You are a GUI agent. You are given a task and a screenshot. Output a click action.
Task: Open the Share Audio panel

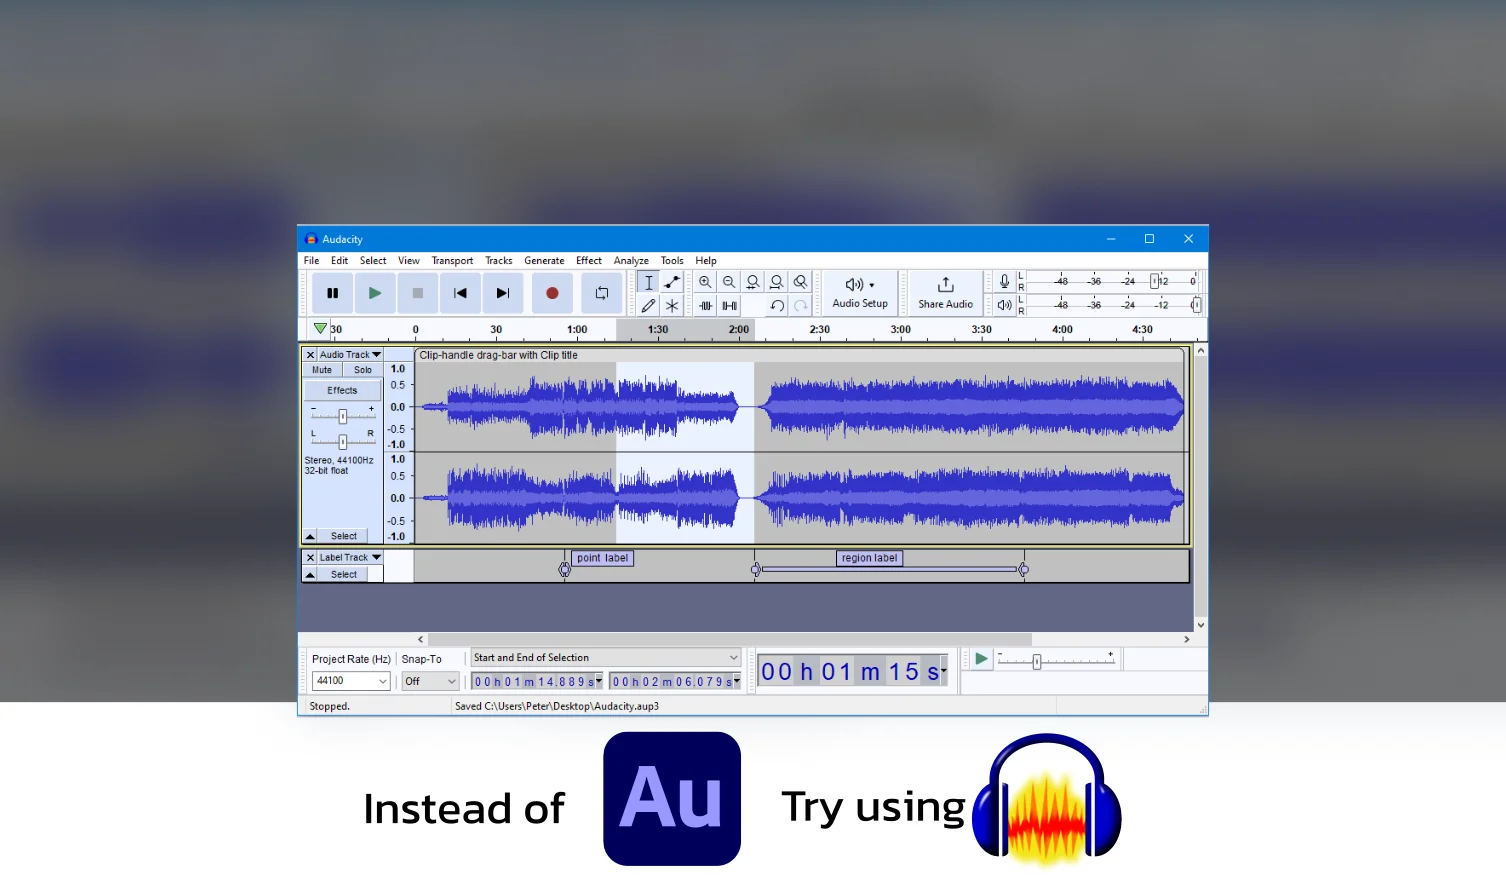(x=944, y=292)
